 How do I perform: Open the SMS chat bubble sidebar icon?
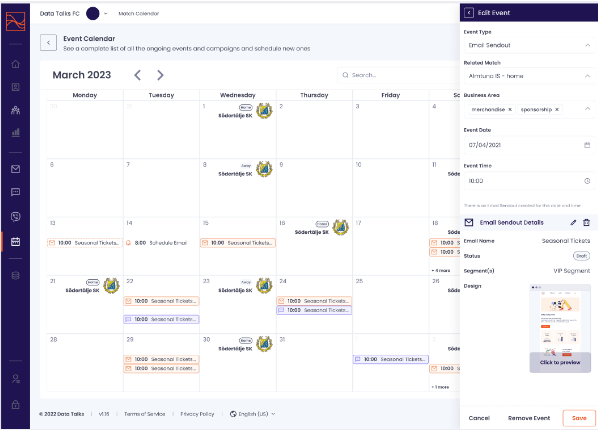16,192
